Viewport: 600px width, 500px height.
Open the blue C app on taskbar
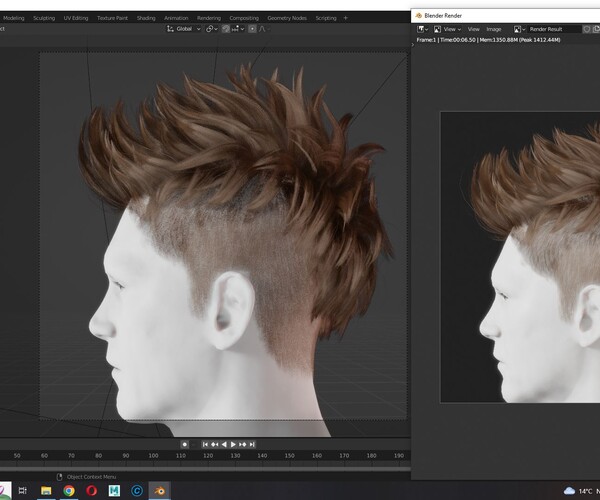[137, 490]
